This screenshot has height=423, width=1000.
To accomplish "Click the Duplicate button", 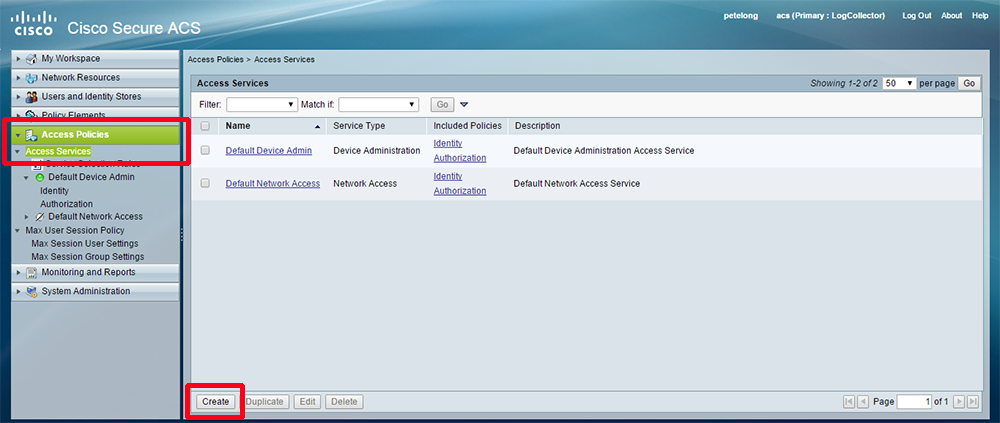I will coord(265,402).
